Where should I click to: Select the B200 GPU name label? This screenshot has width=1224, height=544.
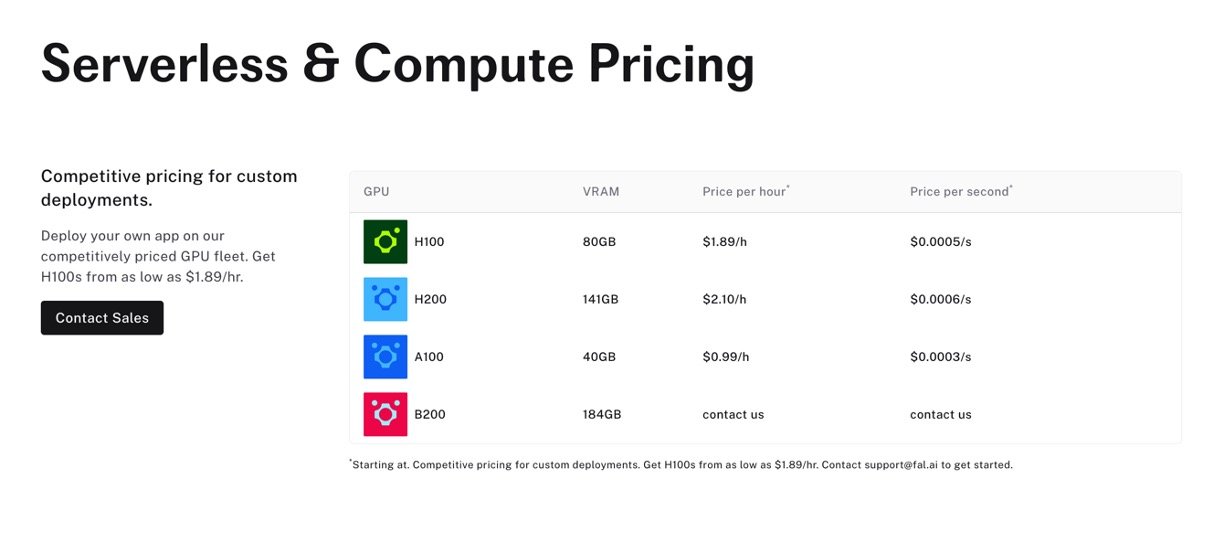coord(430,414)
